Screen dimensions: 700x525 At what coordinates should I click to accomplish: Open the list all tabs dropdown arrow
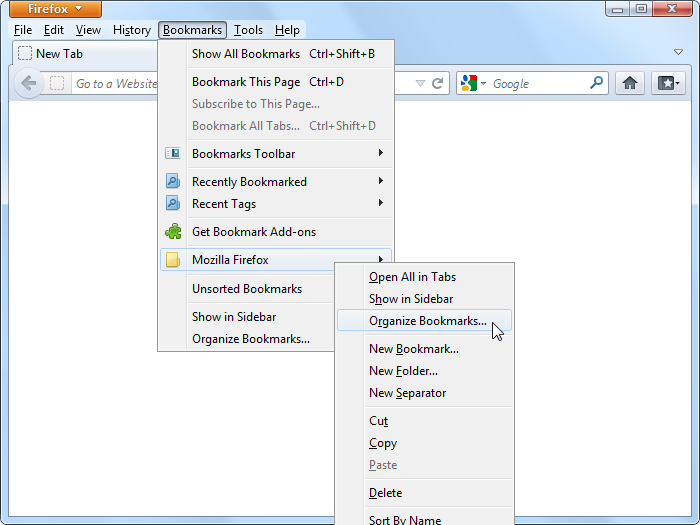tap(678, 53)
